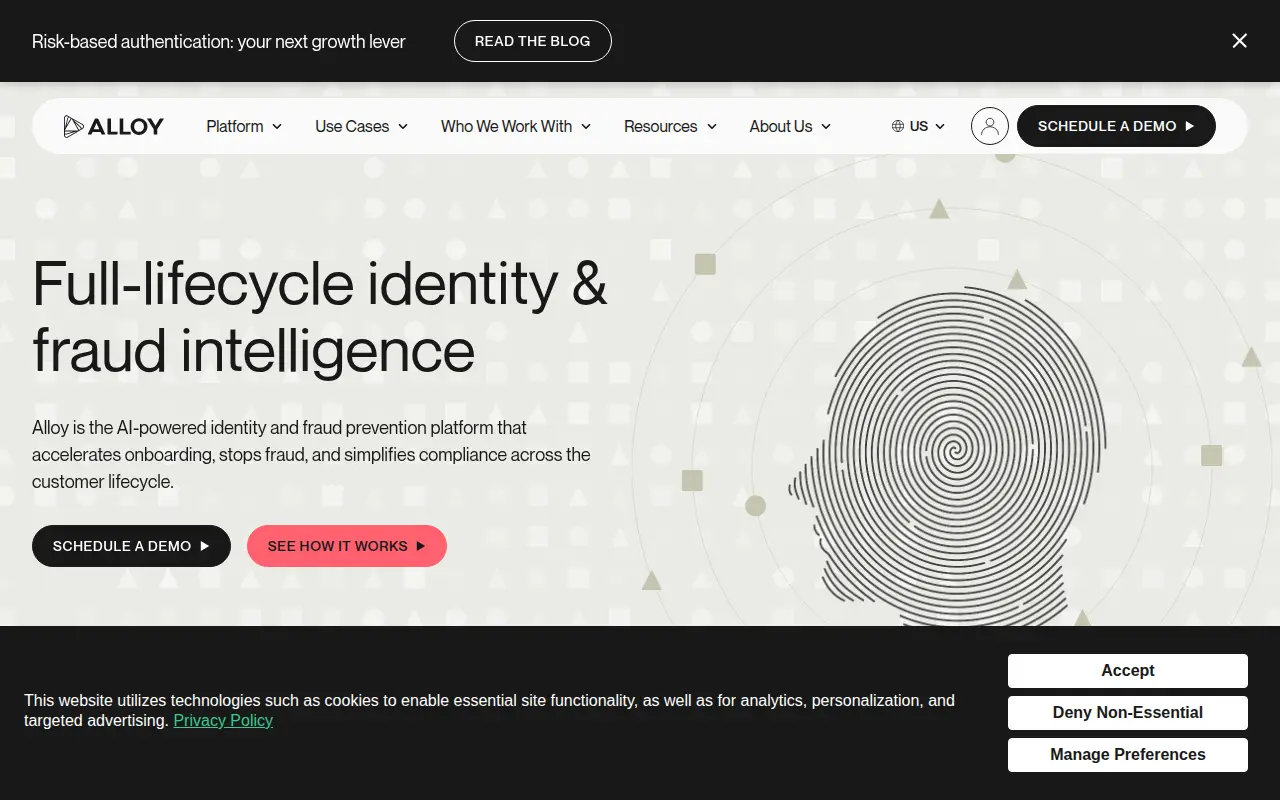Expand the About Us chevron

(826, 127)
